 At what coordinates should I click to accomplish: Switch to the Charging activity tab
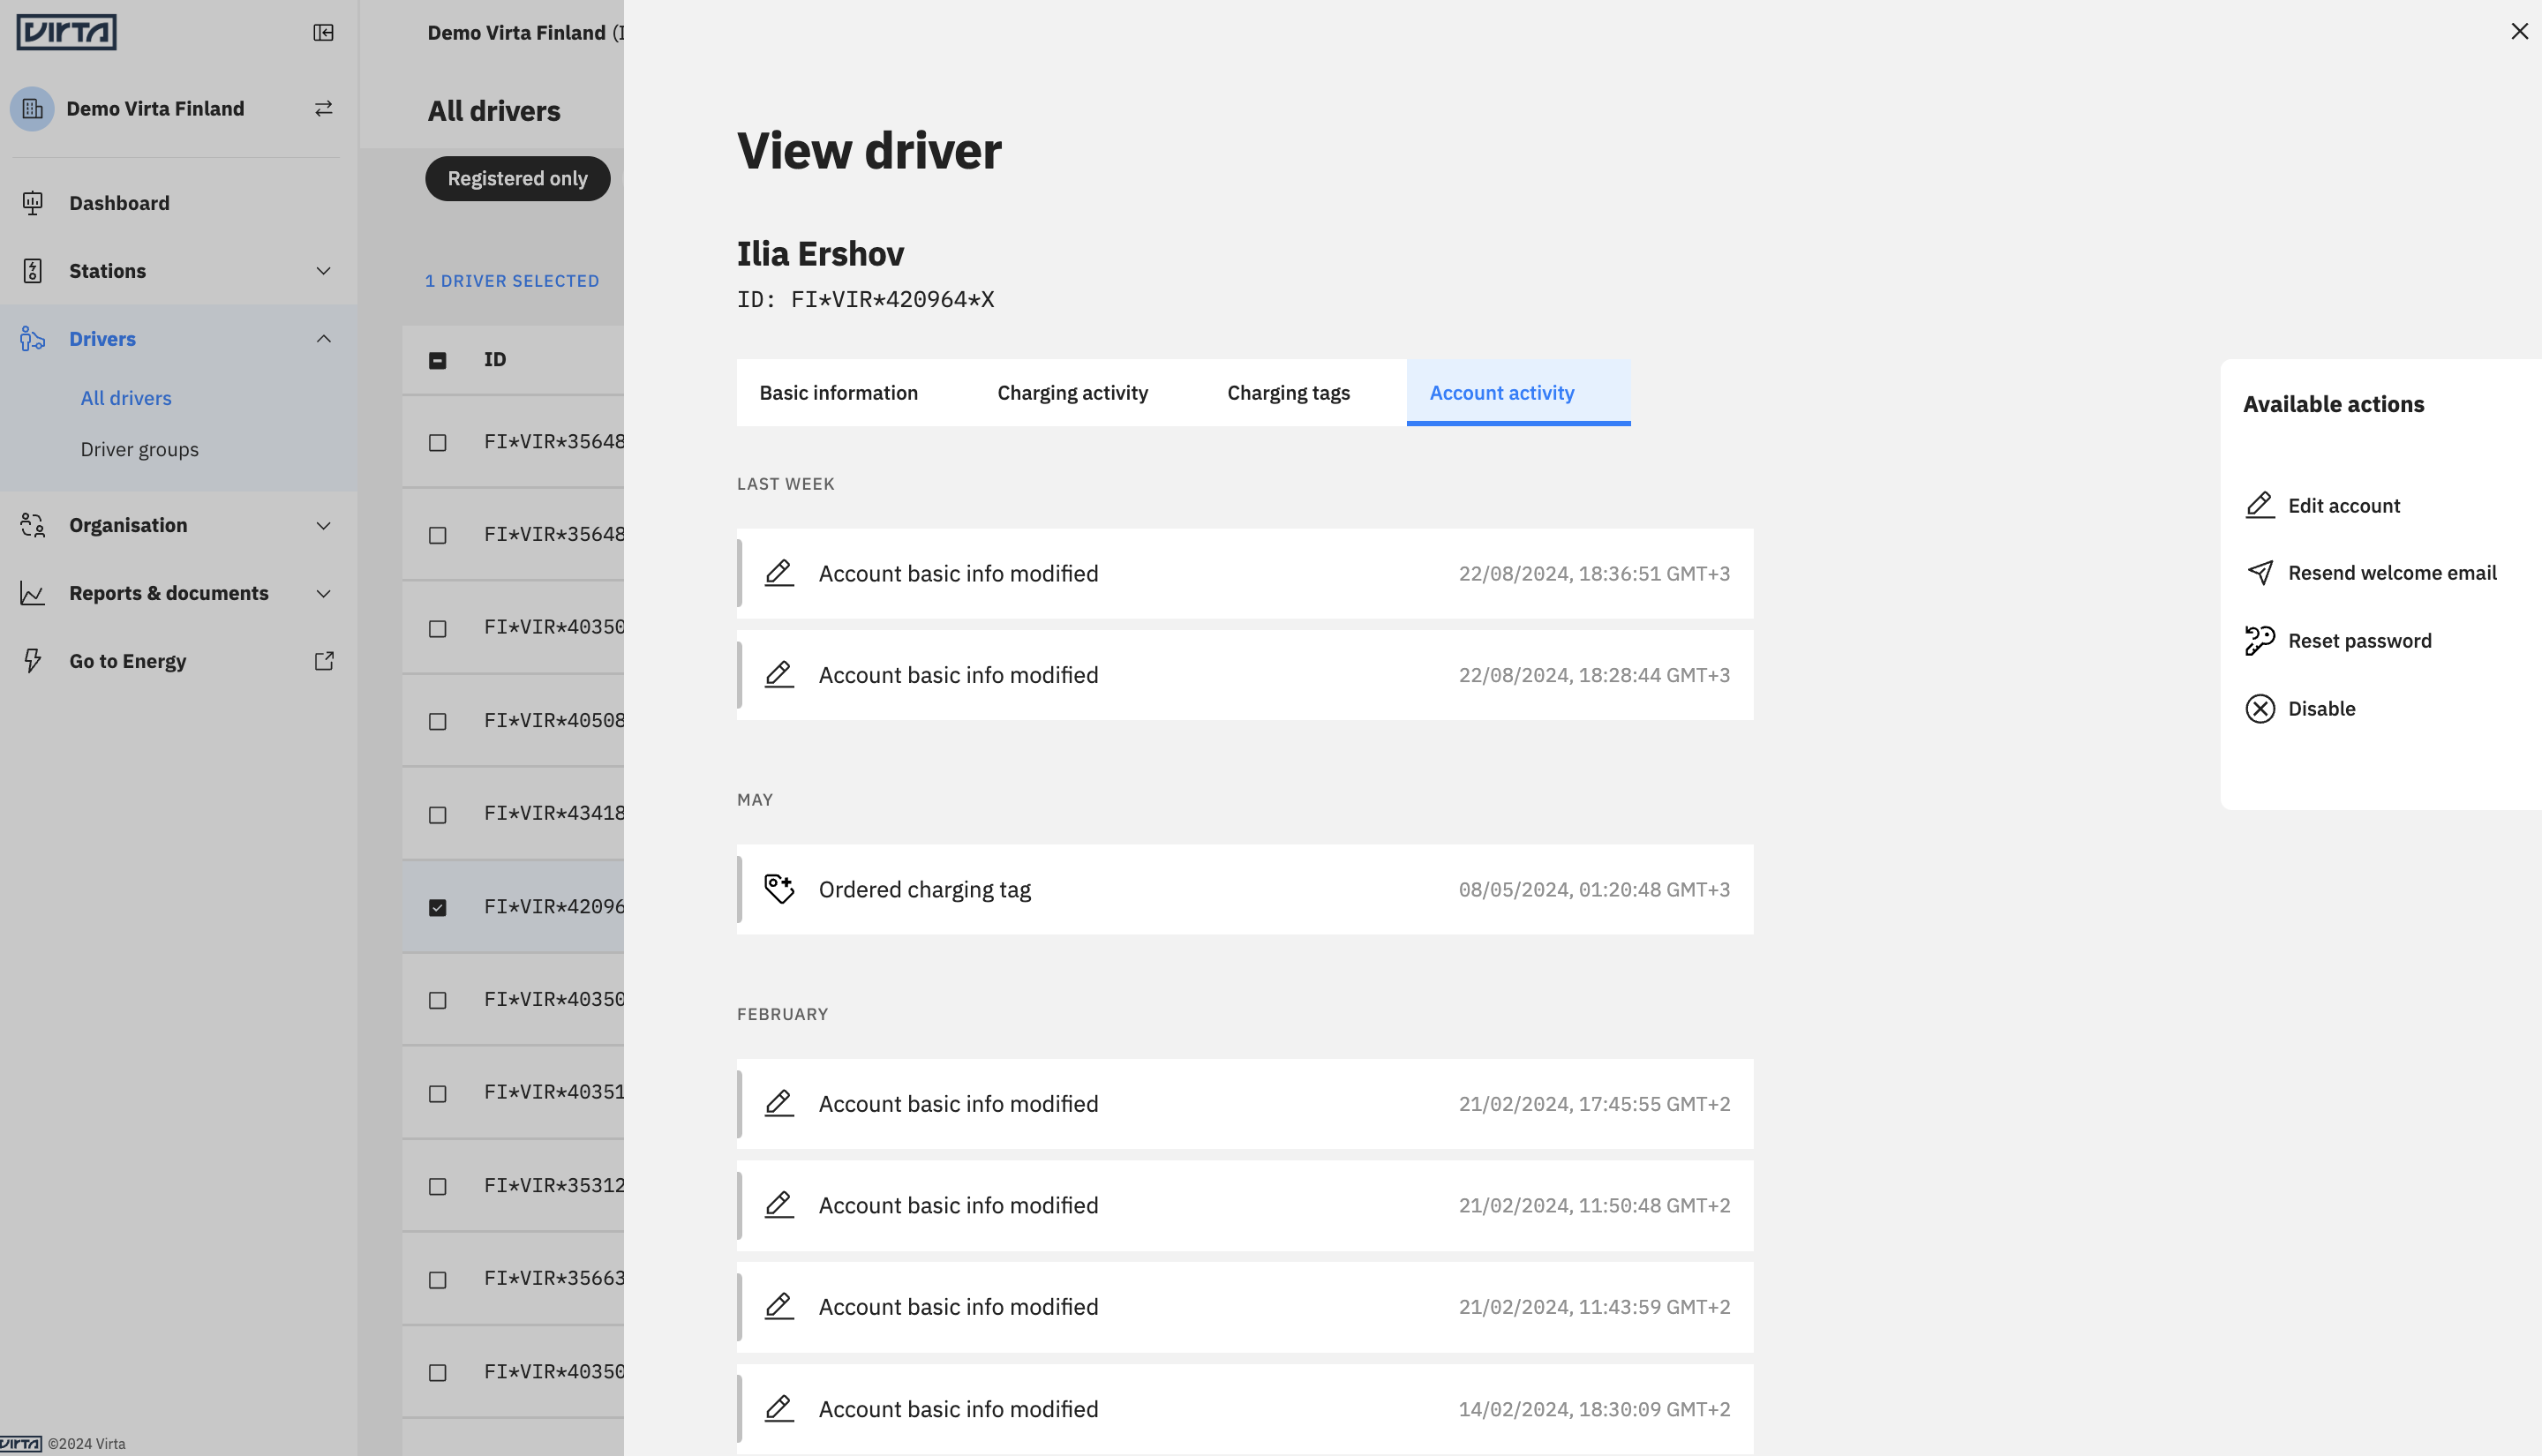[1072, 393]
